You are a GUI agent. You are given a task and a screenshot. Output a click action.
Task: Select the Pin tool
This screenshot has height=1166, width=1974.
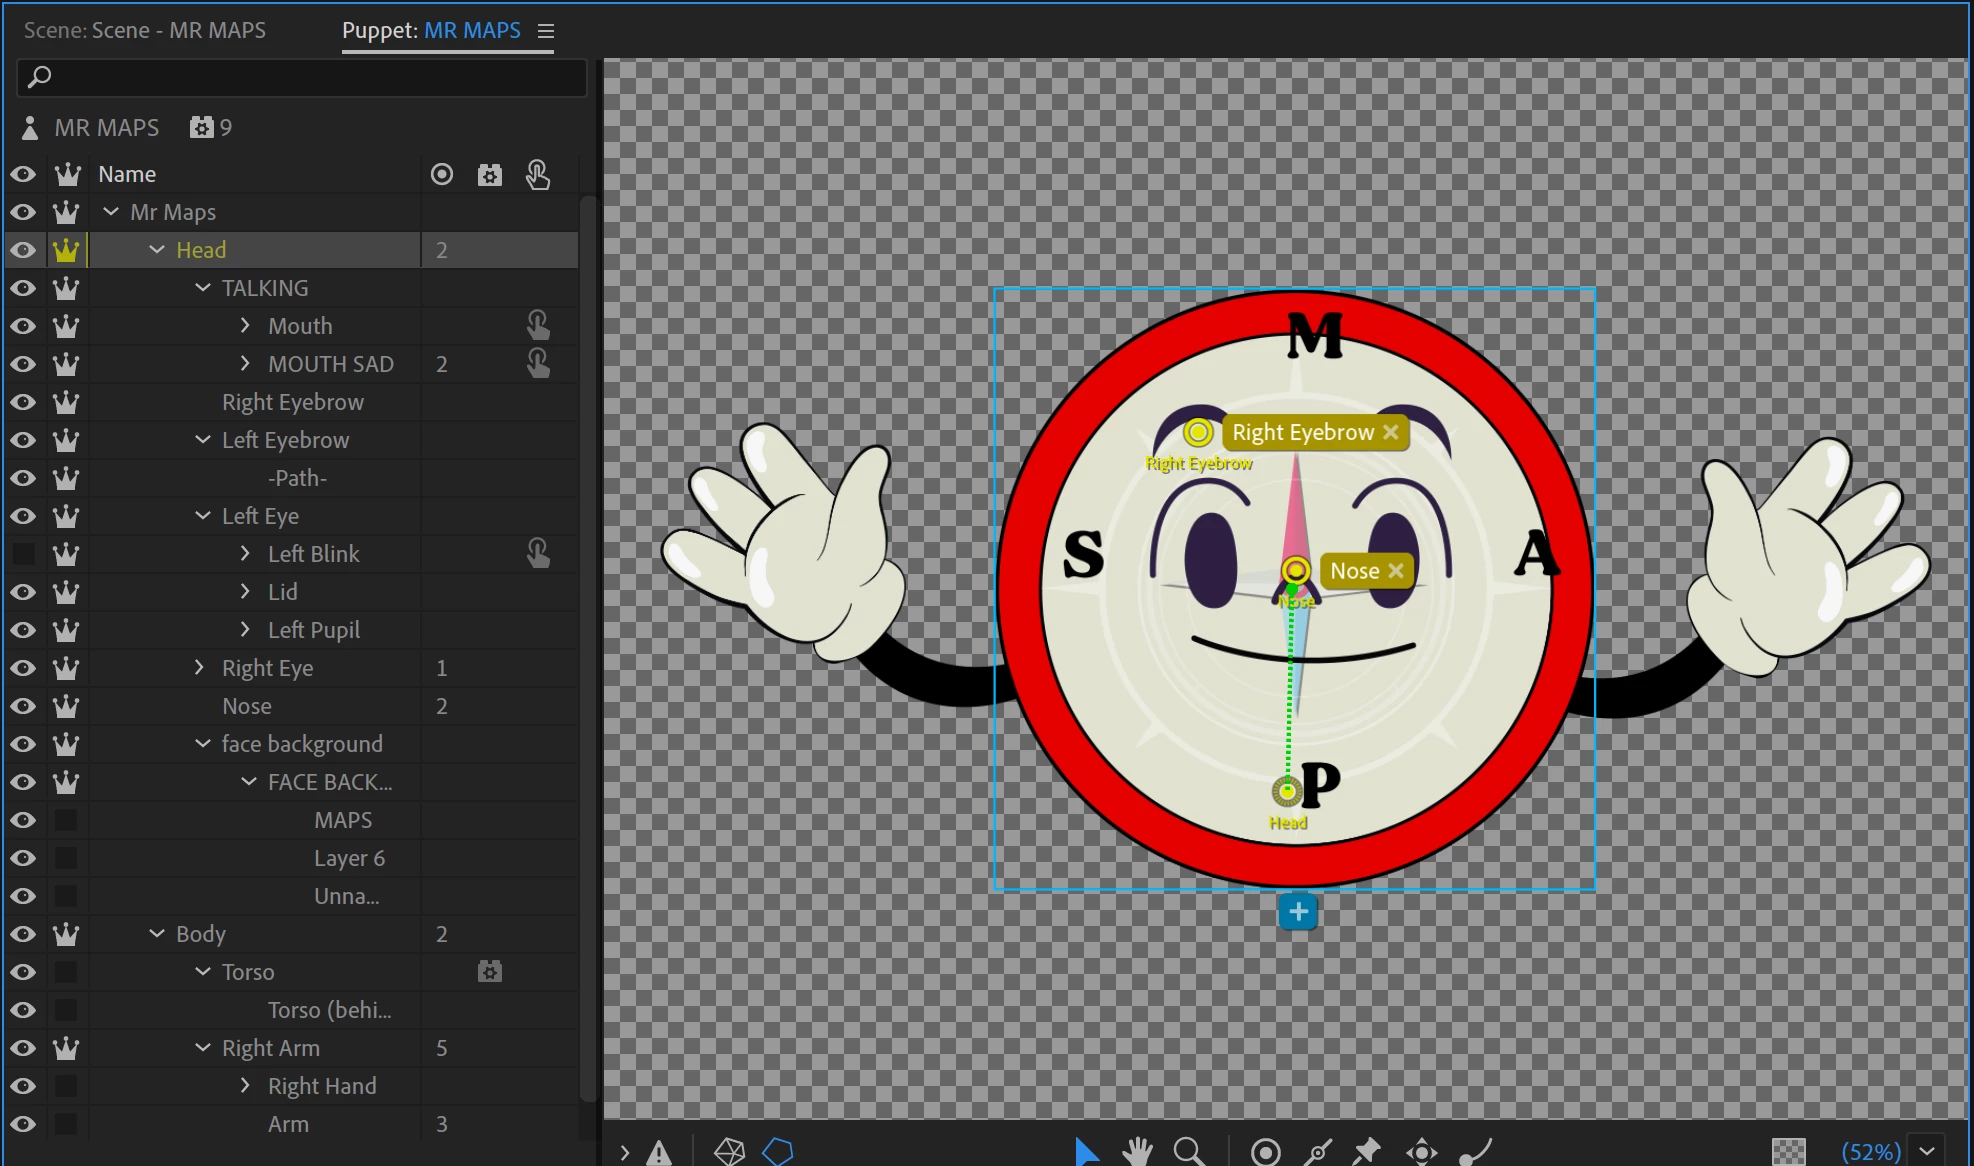point(1366,1151)
